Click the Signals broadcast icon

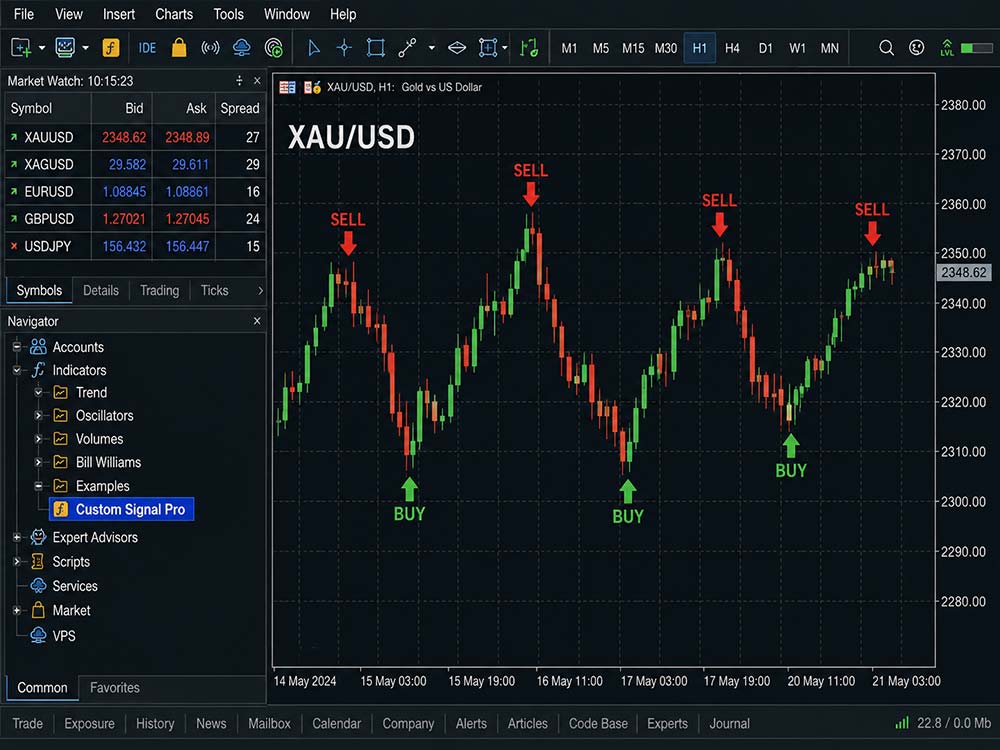pyautogui.click(x=210, y=48)
